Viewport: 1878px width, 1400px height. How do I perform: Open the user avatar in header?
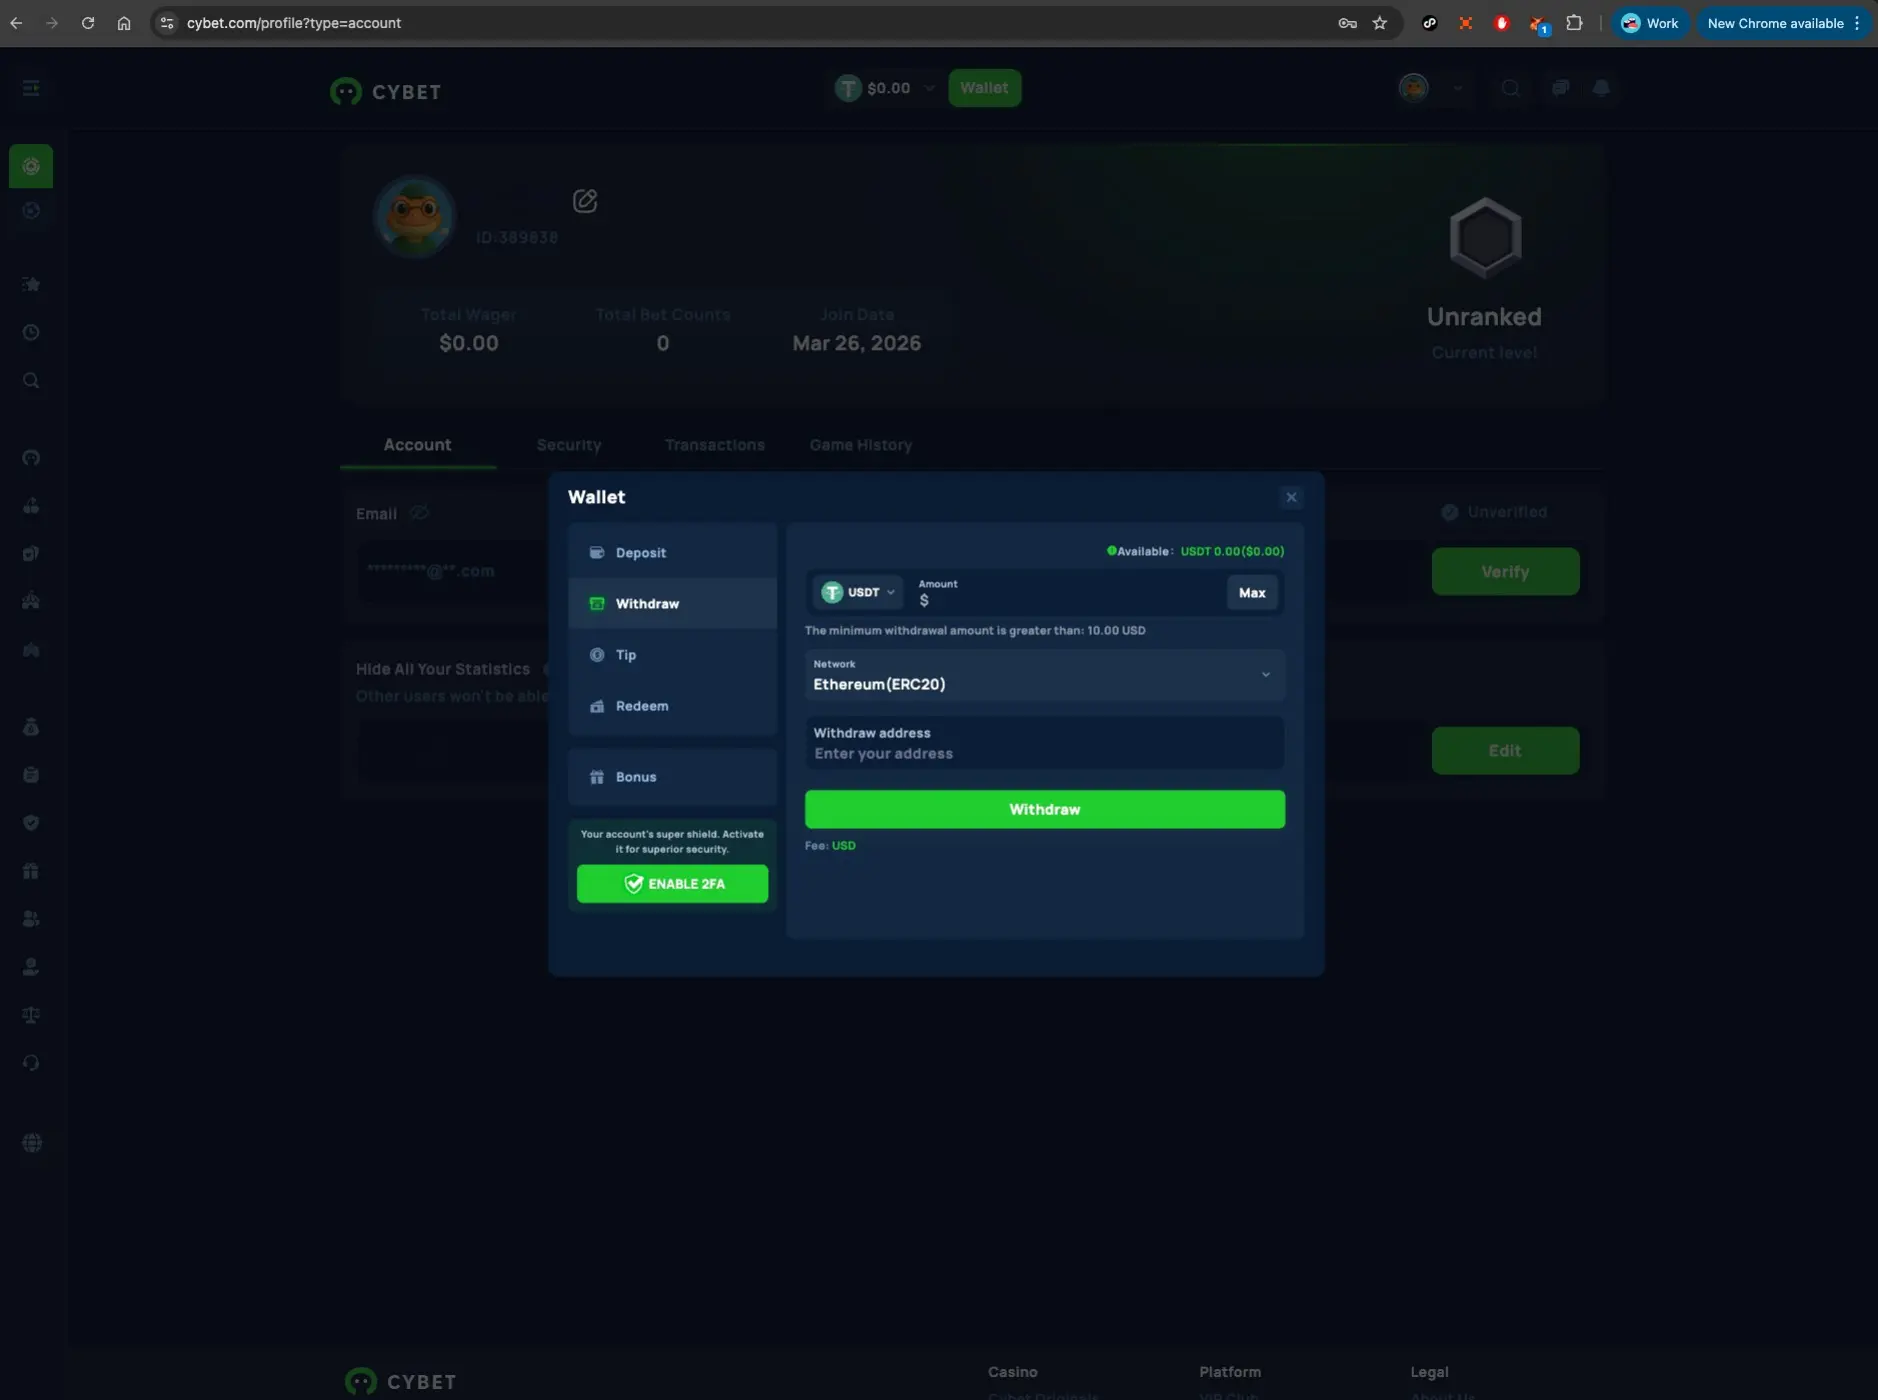(x=1413, y=88)
